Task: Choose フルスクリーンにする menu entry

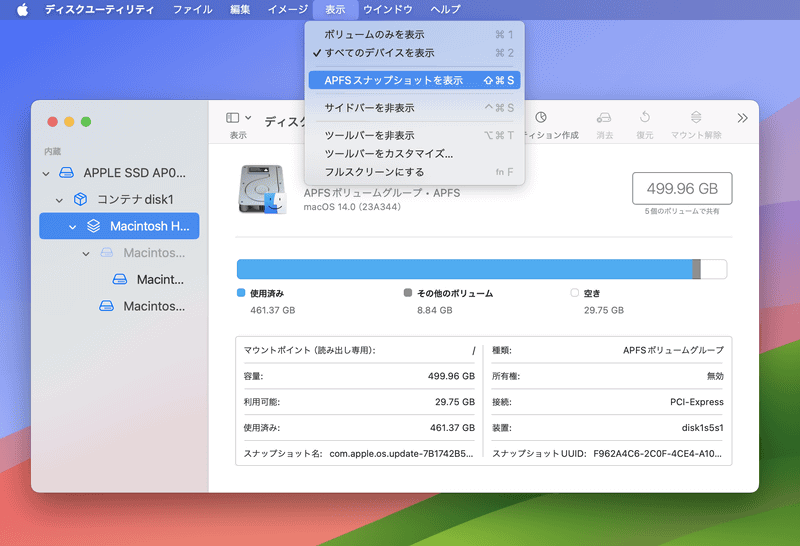Action: point(414,172)
